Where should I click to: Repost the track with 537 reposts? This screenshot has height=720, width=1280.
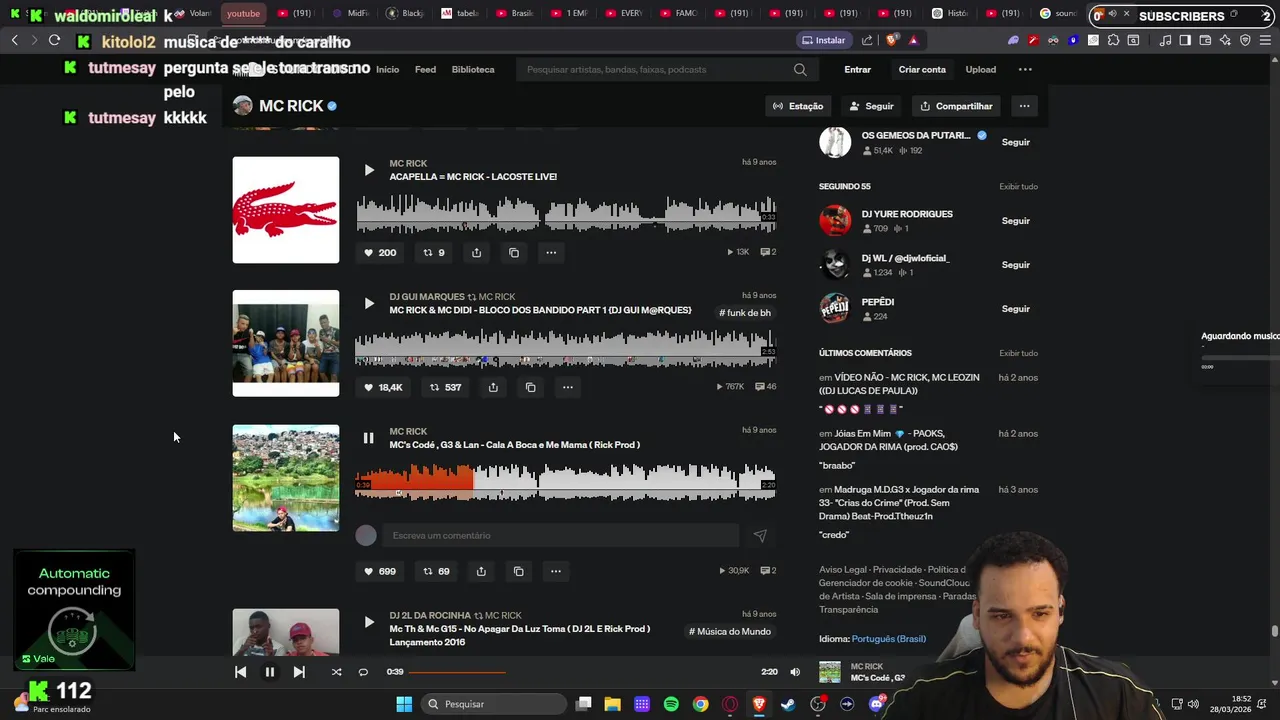tap(446, 387)
